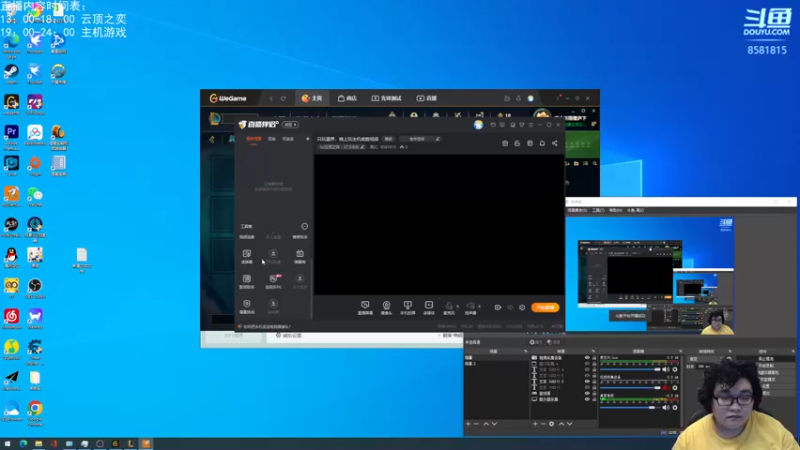The height and width of the screenshot is (450, 800).
Task: Move the source down in OBS Sources panel
Action: (569, 424)
